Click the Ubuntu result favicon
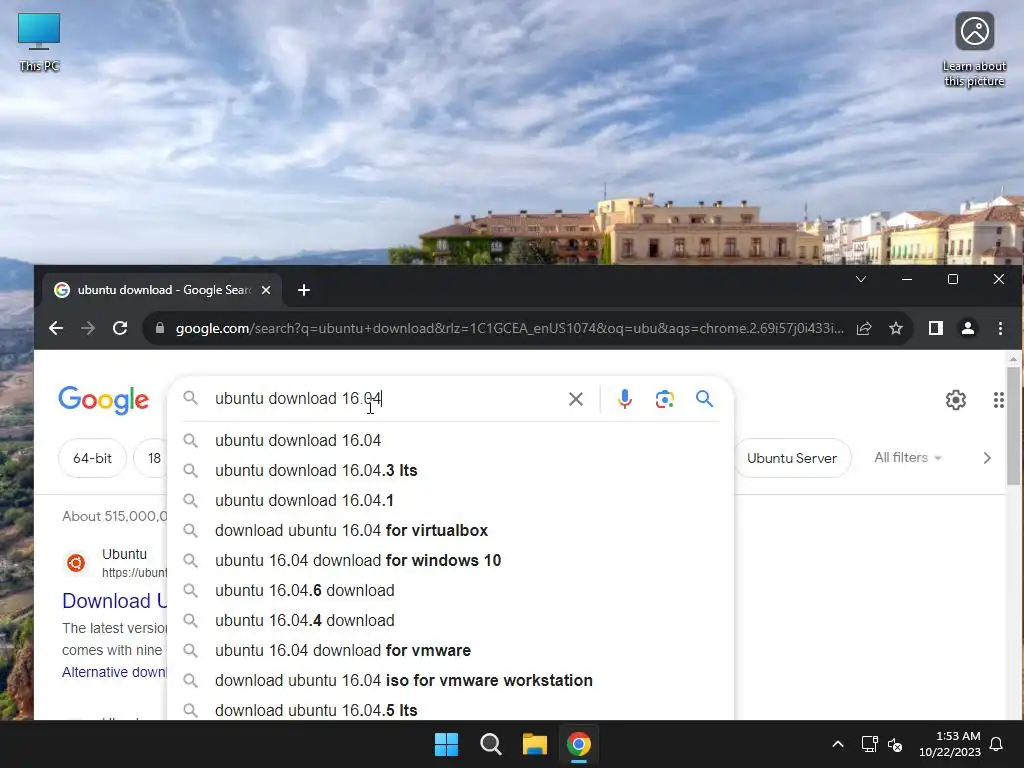Viewport: 1024px width, 768px height. tap(76, 562)
